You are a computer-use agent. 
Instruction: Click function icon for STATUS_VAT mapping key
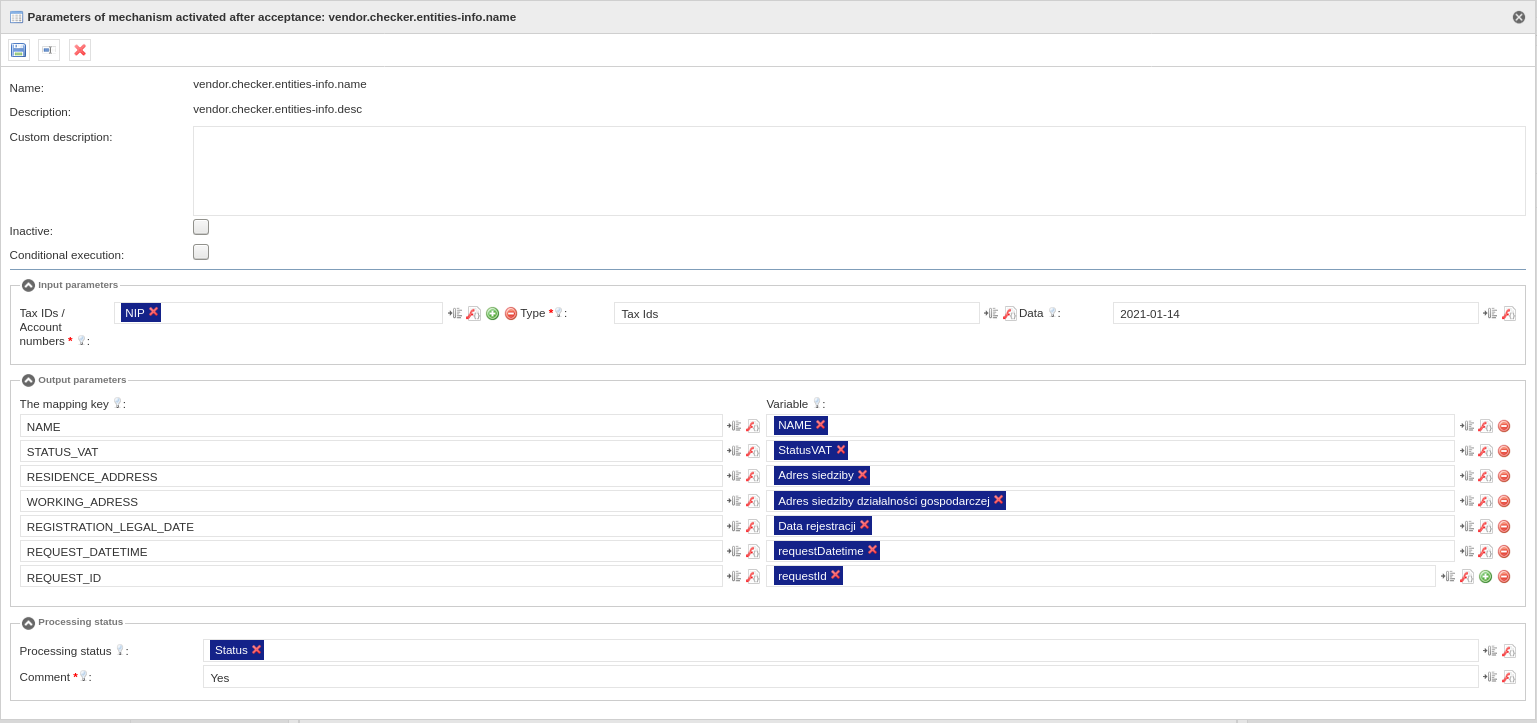click(753, 451)
